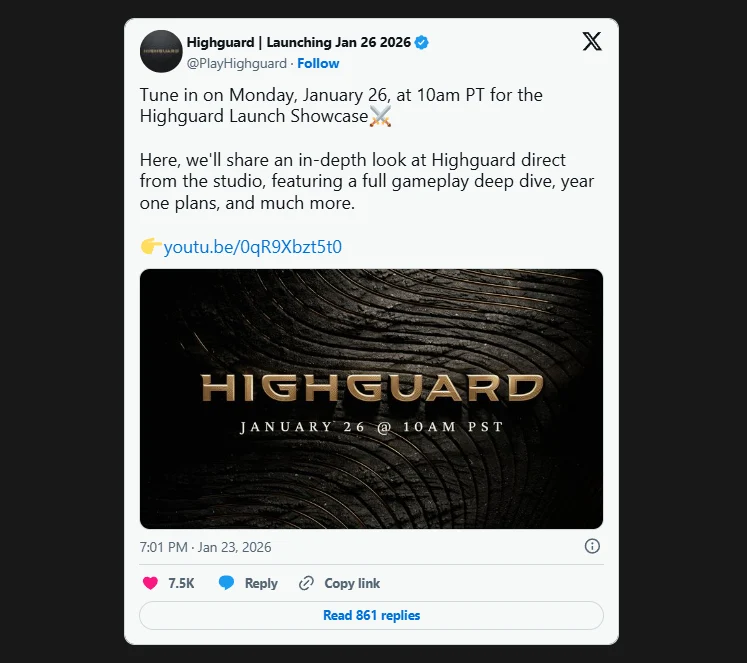Open the youtu.be/0qR9Xbzt5t0 link
This screenshot has height=663, width=747.
coord(252,247)
